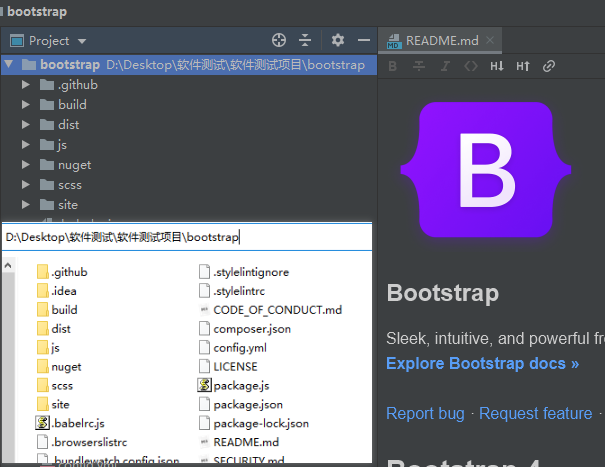Screen dimensions: 605x467
Task: Select the js folder in file explorer list
Action: point(49,348)
